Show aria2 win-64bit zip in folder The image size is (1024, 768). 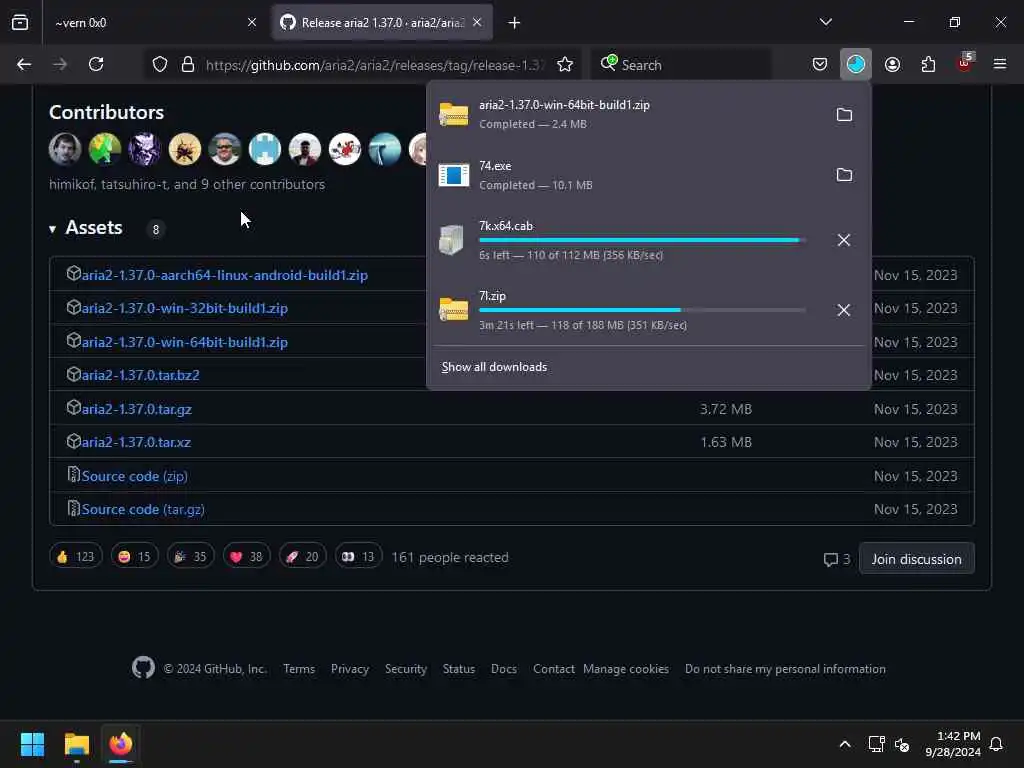(x=844, y=115)
